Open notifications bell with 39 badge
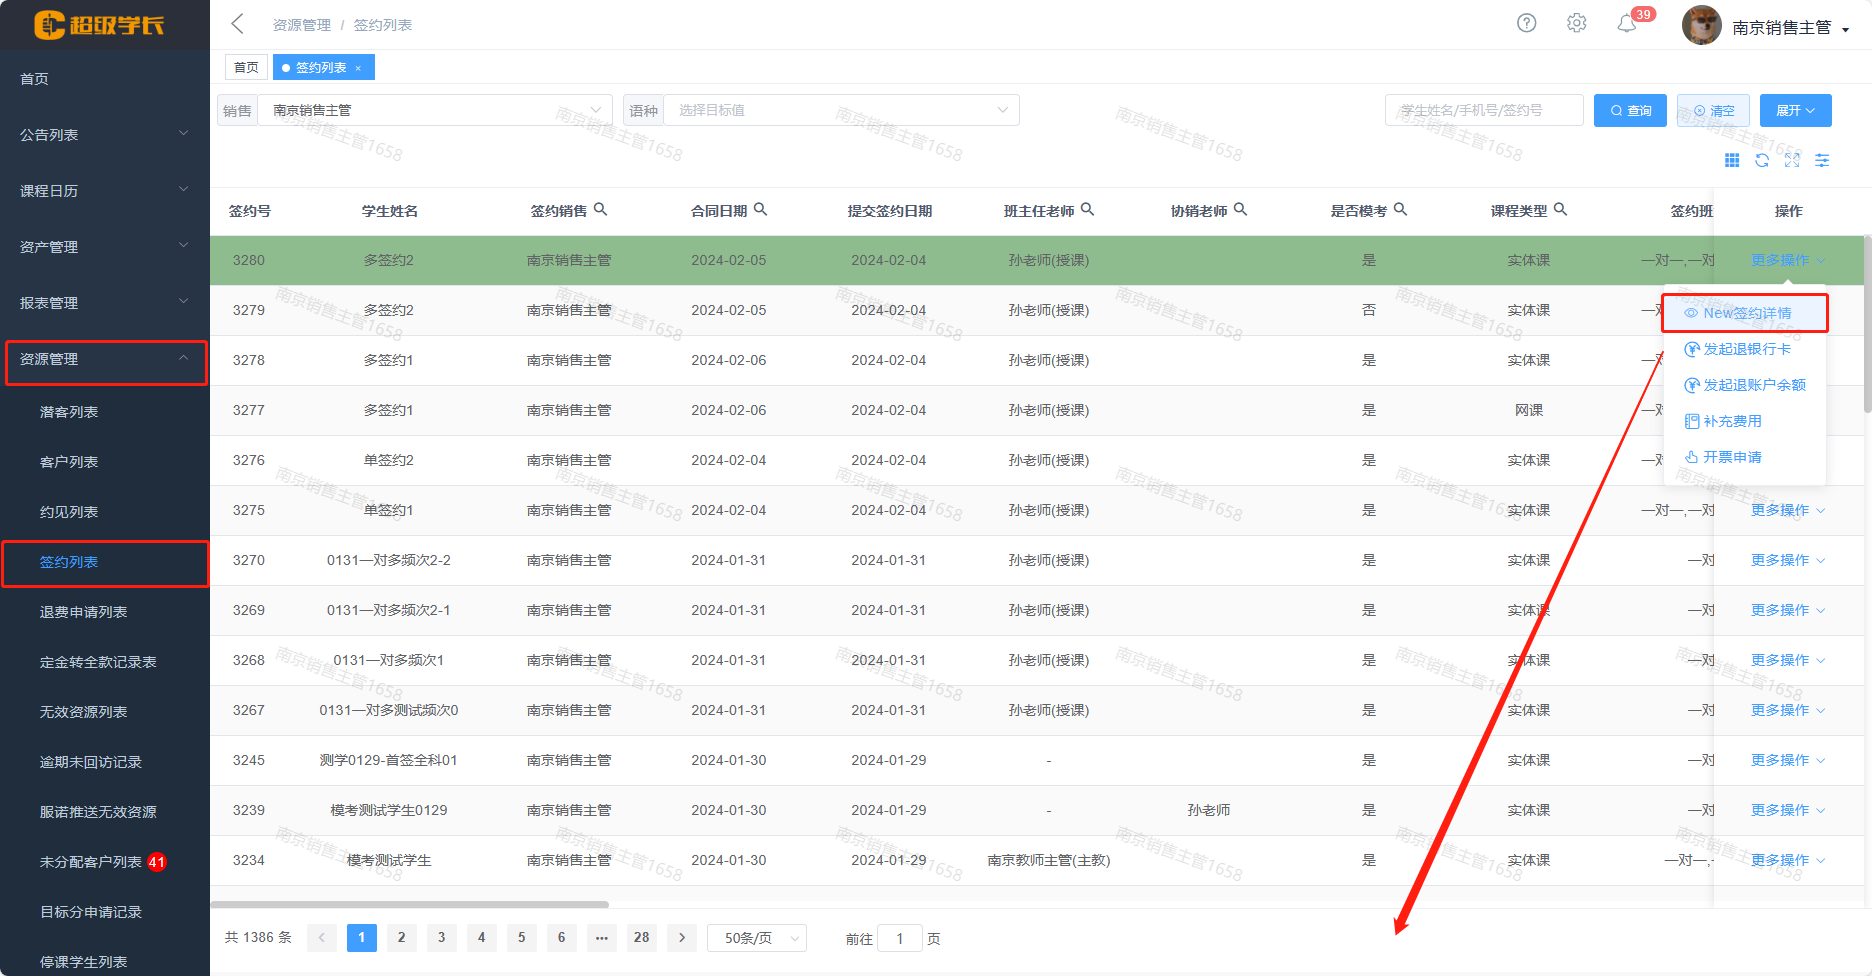The height and width of the screenshot is (976, 1872). coord(1627,24)
